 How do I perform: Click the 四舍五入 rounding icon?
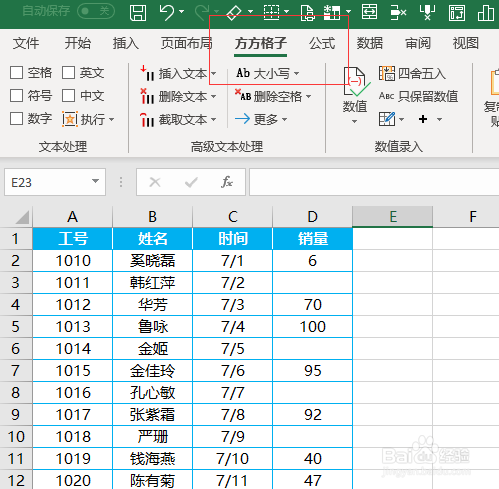tap(387, 73)
